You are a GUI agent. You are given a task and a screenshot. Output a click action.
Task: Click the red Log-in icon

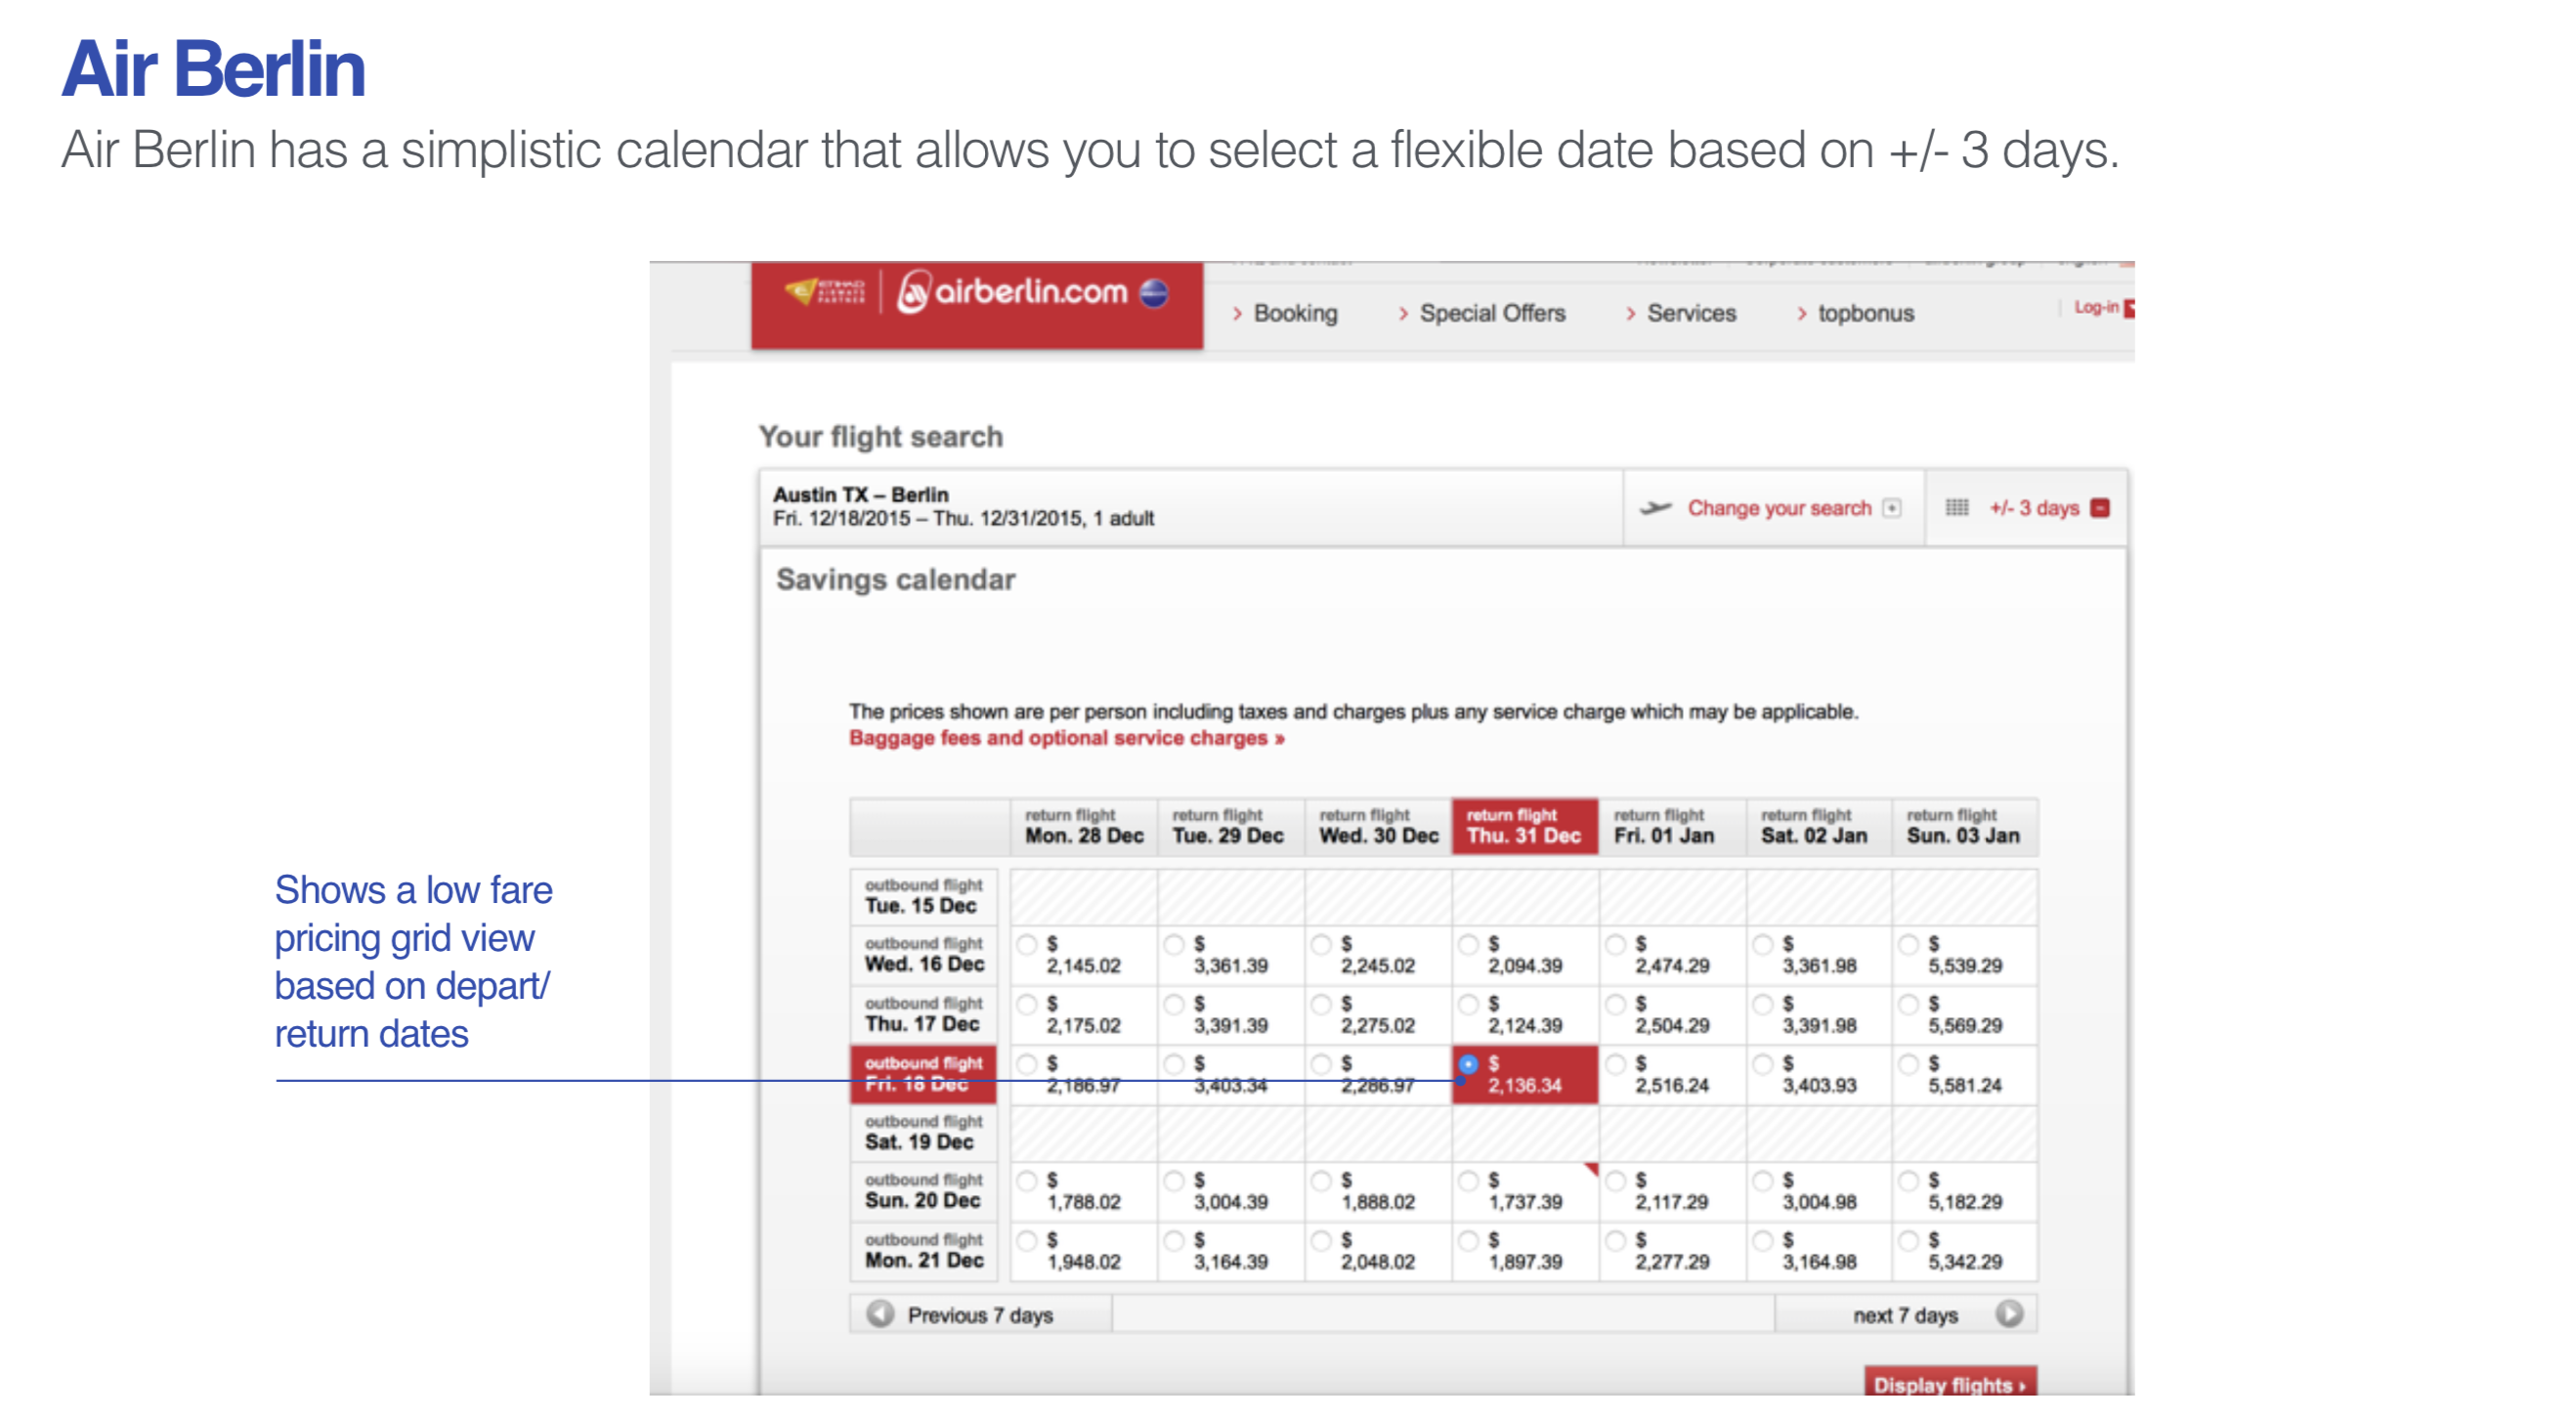pos(2130,308)
